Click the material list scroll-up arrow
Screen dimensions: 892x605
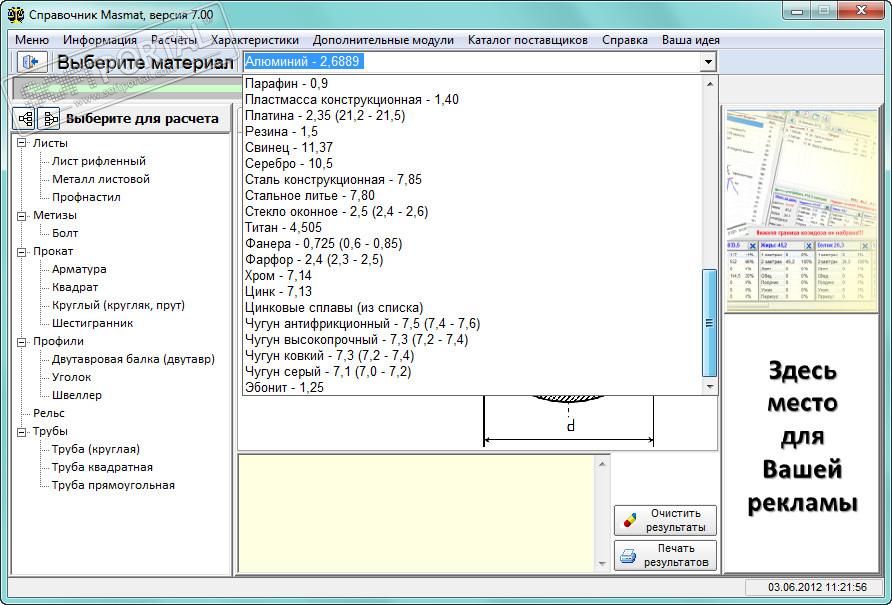[709, 84]
